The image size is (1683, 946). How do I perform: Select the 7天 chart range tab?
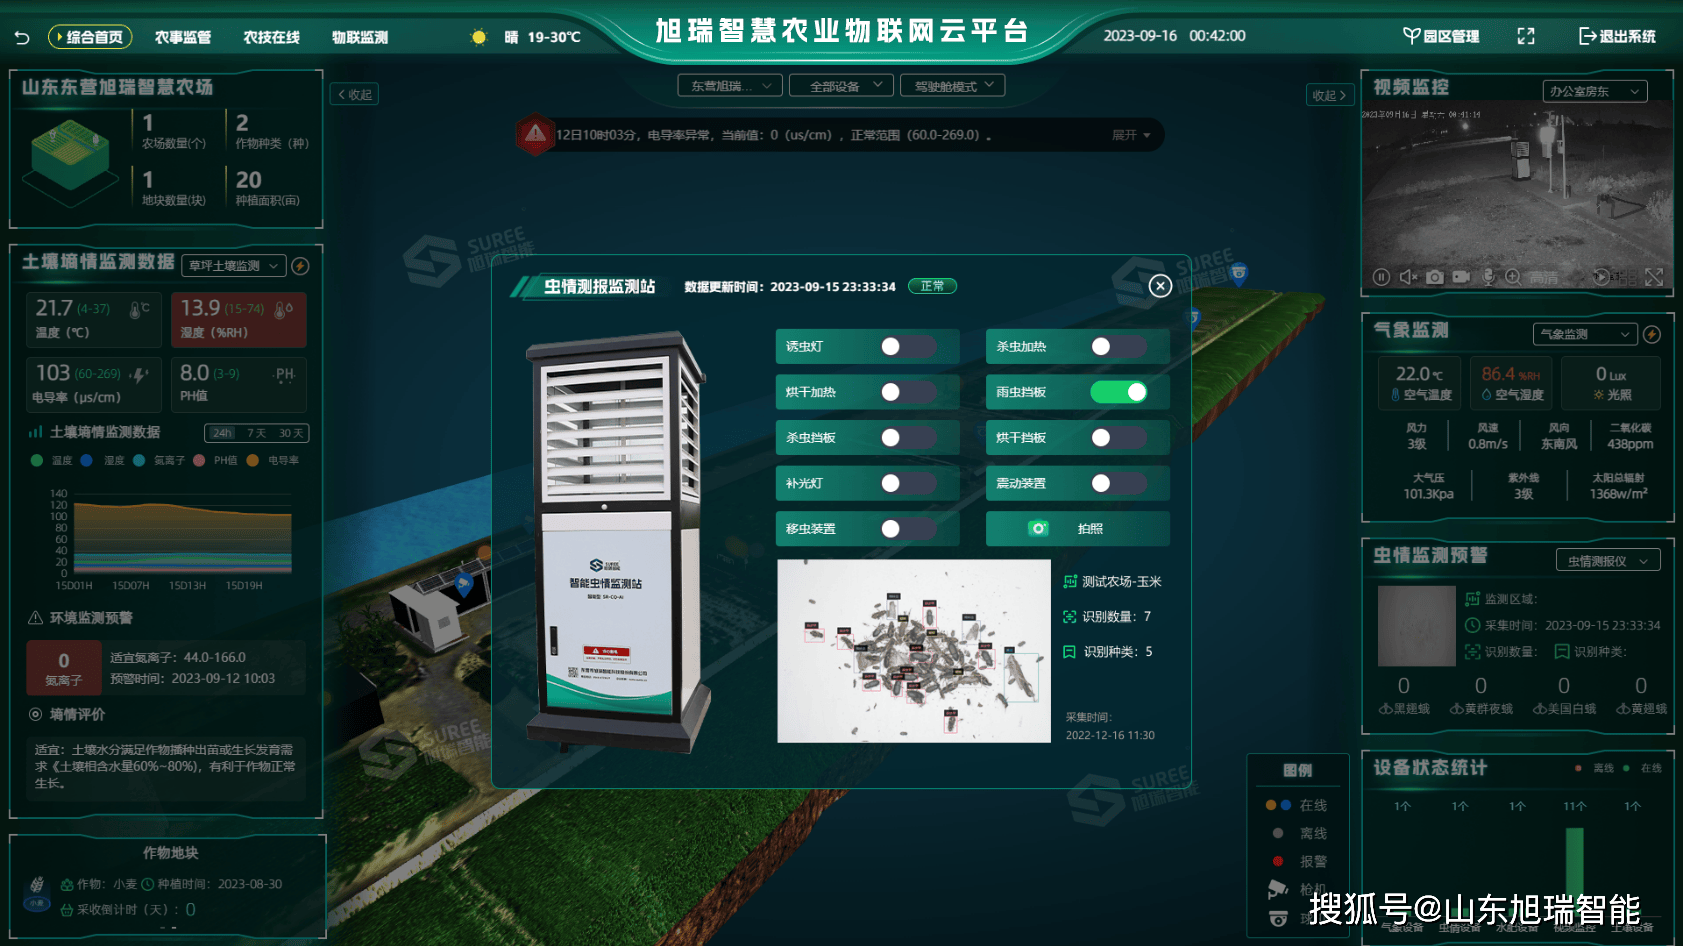(257, 433)
